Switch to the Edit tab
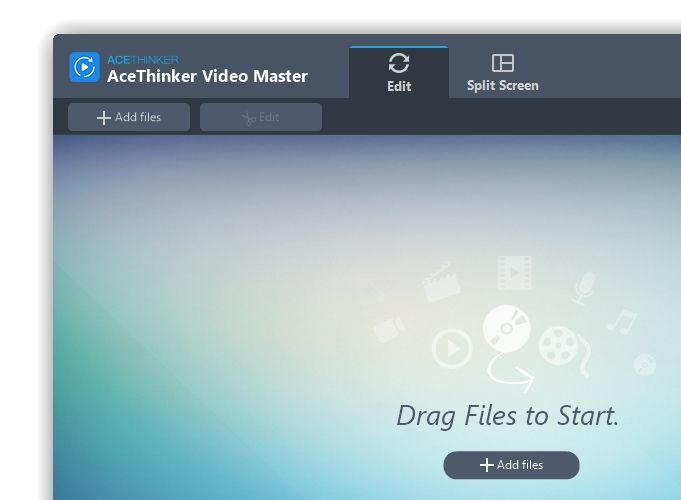681x500 pixels. point(399,72)
